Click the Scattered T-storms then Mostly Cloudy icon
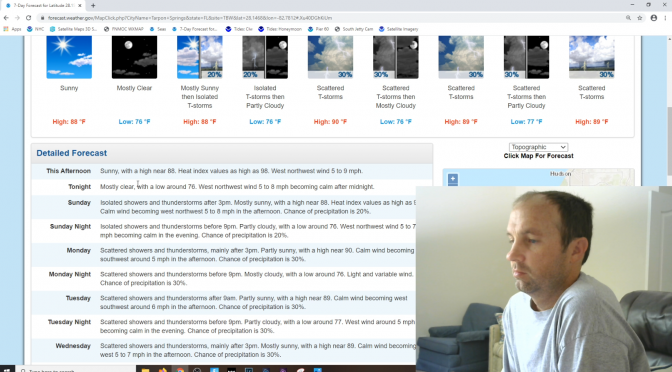Viewport: 672px width, 372px height. (x=396, y=57)
